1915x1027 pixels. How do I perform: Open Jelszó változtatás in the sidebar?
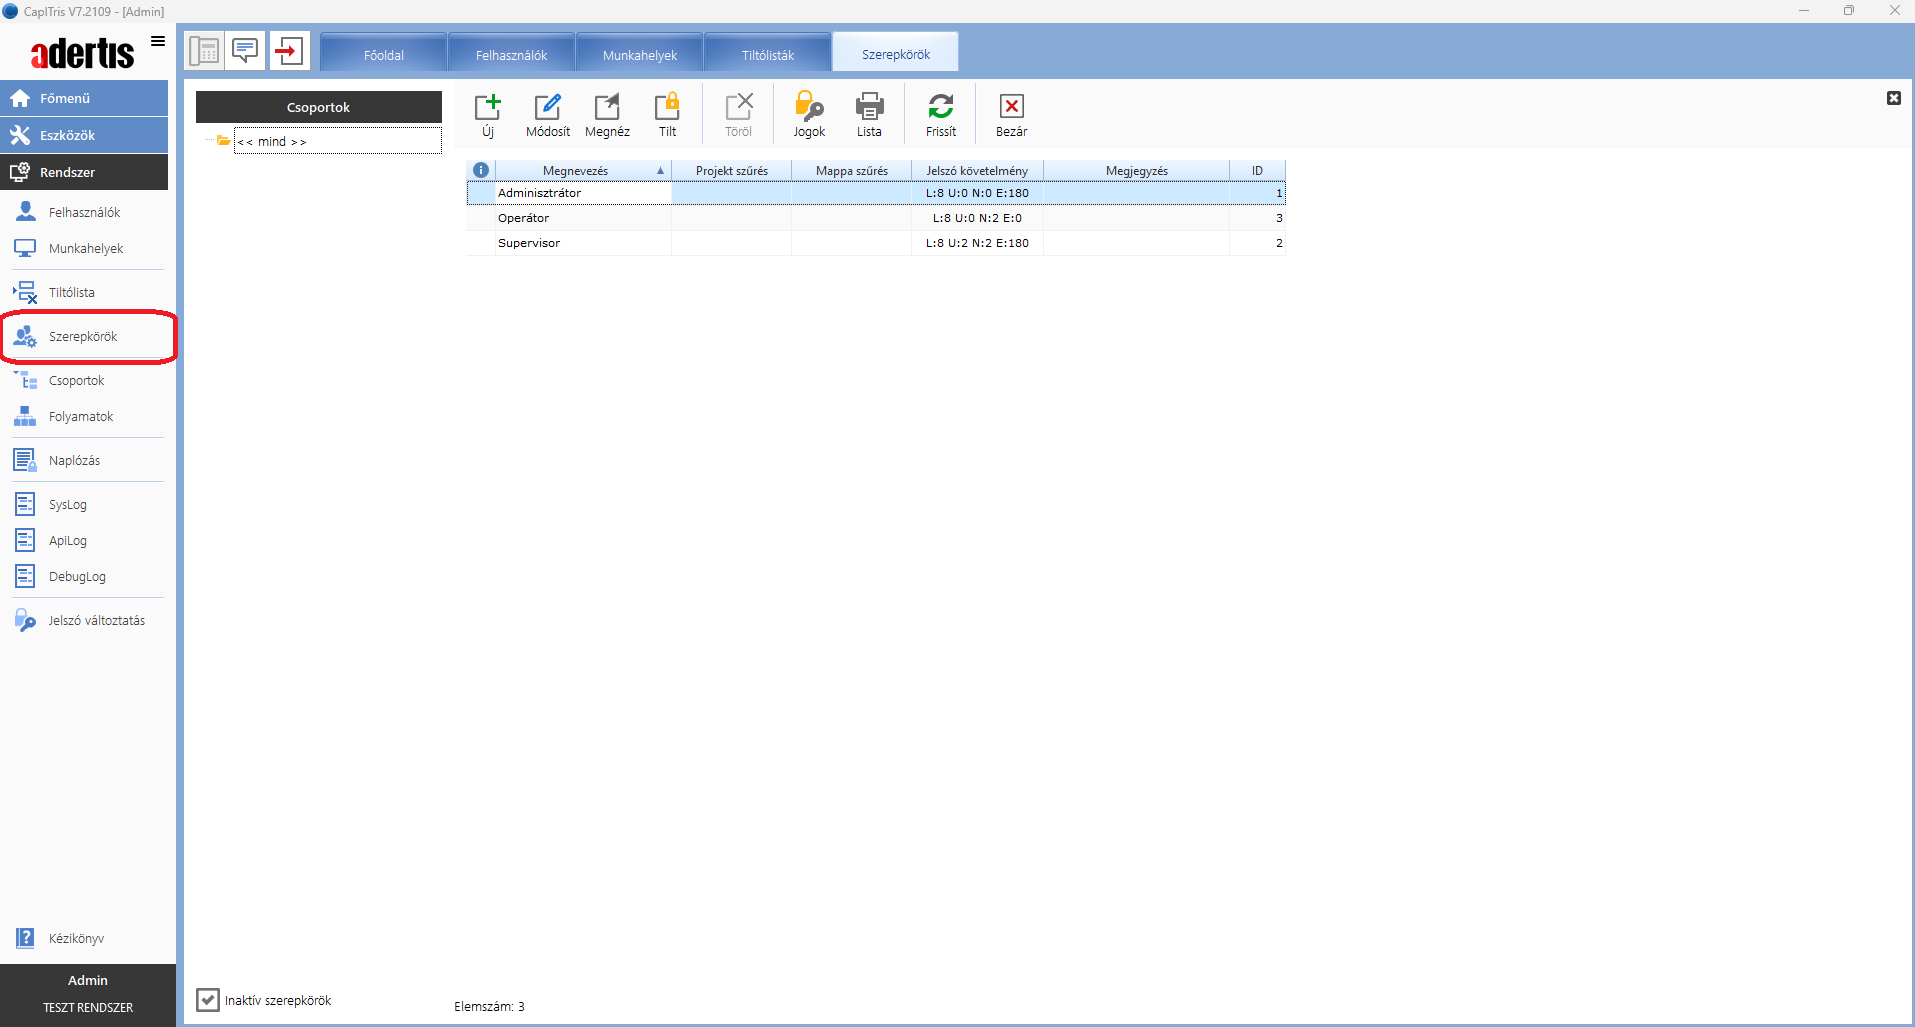[x=96, y=621]
